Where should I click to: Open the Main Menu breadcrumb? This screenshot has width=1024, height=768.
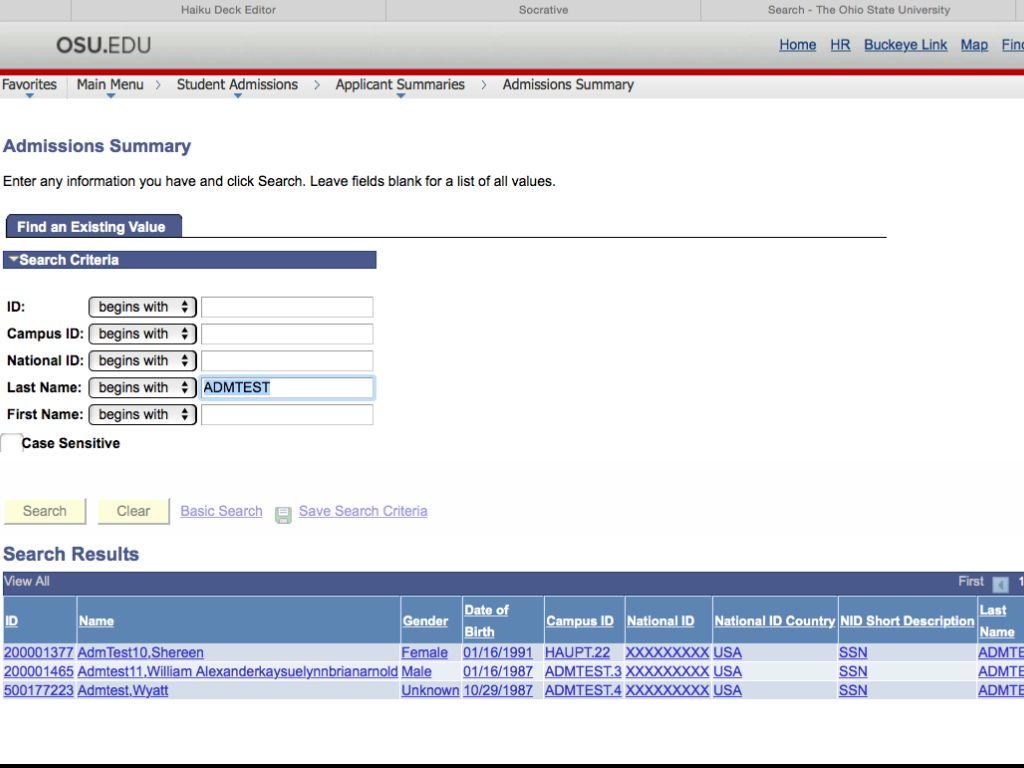[110, 85]
